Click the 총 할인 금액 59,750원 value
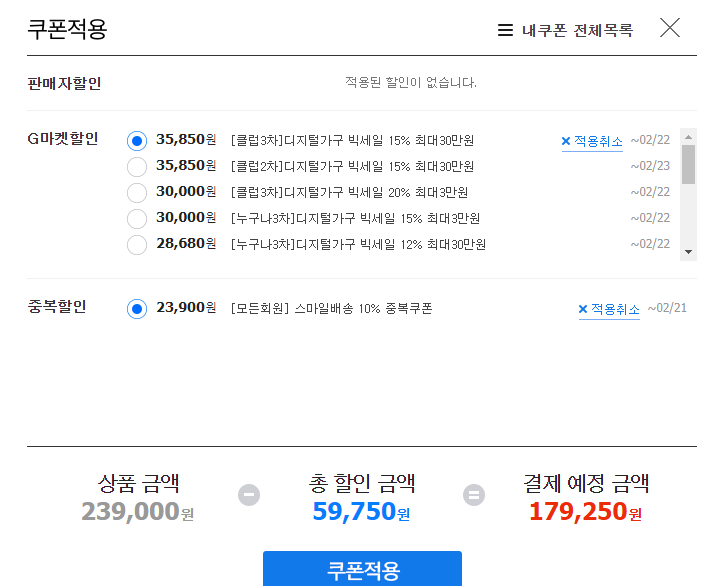This screenshot has height=586, width=720. pos(361,511)
